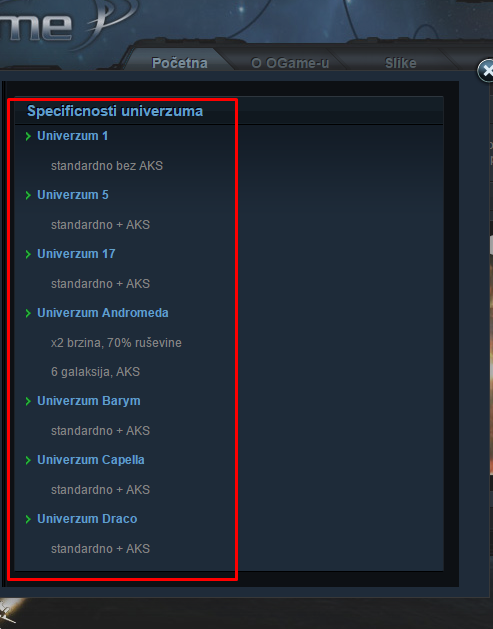Click the green arrow beside Univerzum 5
This screenshot has width=493, height=629.
pyautogui.click(x=28, y=195)
